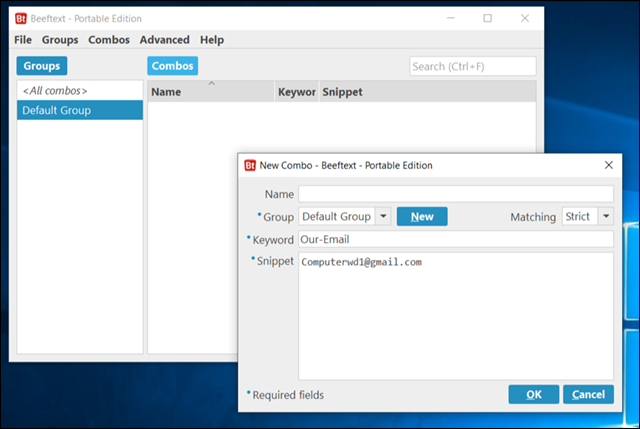Select the <All combos> entry
Viewport: 640px width, 429px height.
coord(80,91)
